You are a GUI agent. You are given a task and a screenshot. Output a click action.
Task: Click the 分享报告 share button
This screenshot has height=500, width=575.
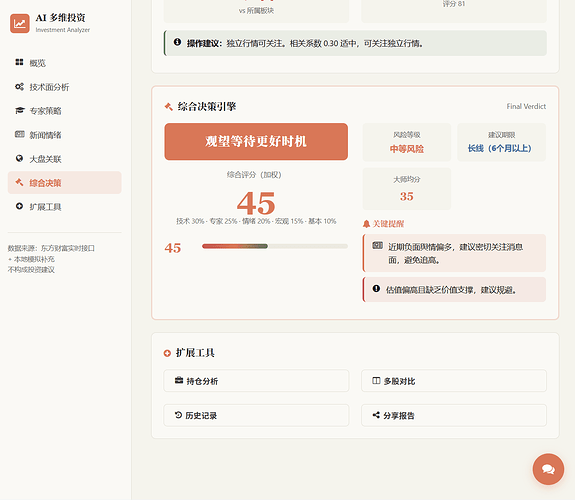click(454, 415)
